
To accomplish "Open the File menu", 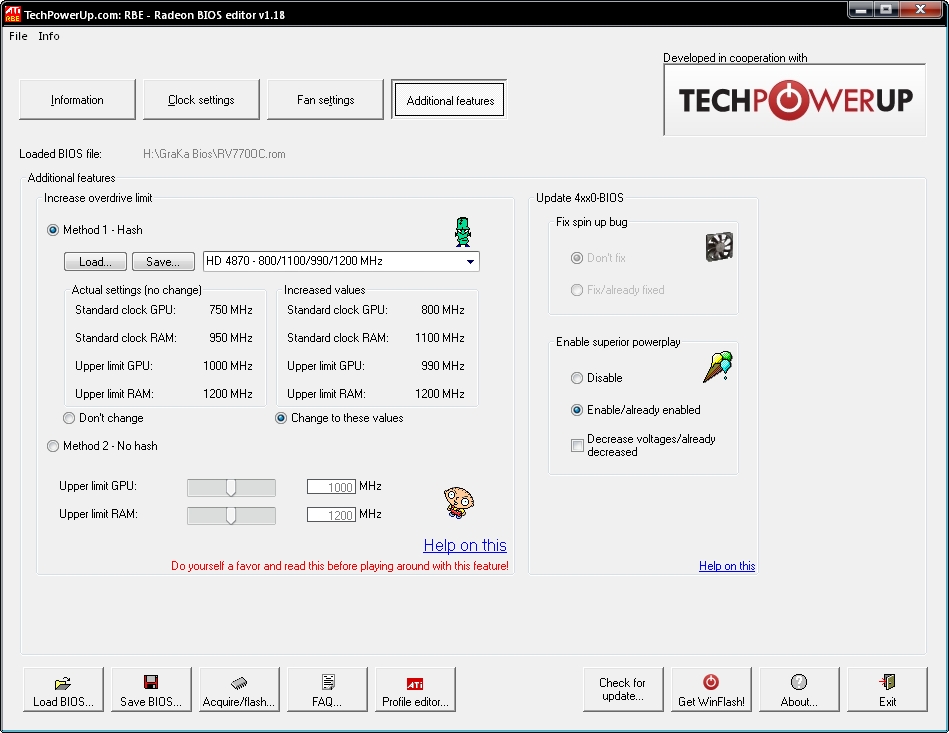I will click(18, 36).
